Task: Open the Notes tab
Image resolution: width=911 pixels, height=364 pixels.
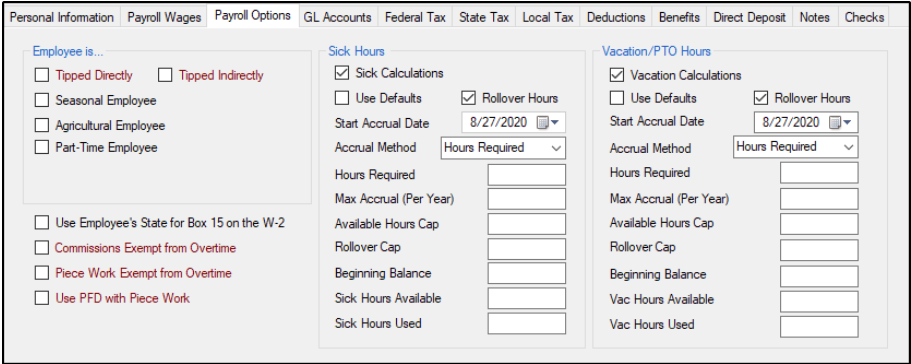Action: tap(815, 17)
